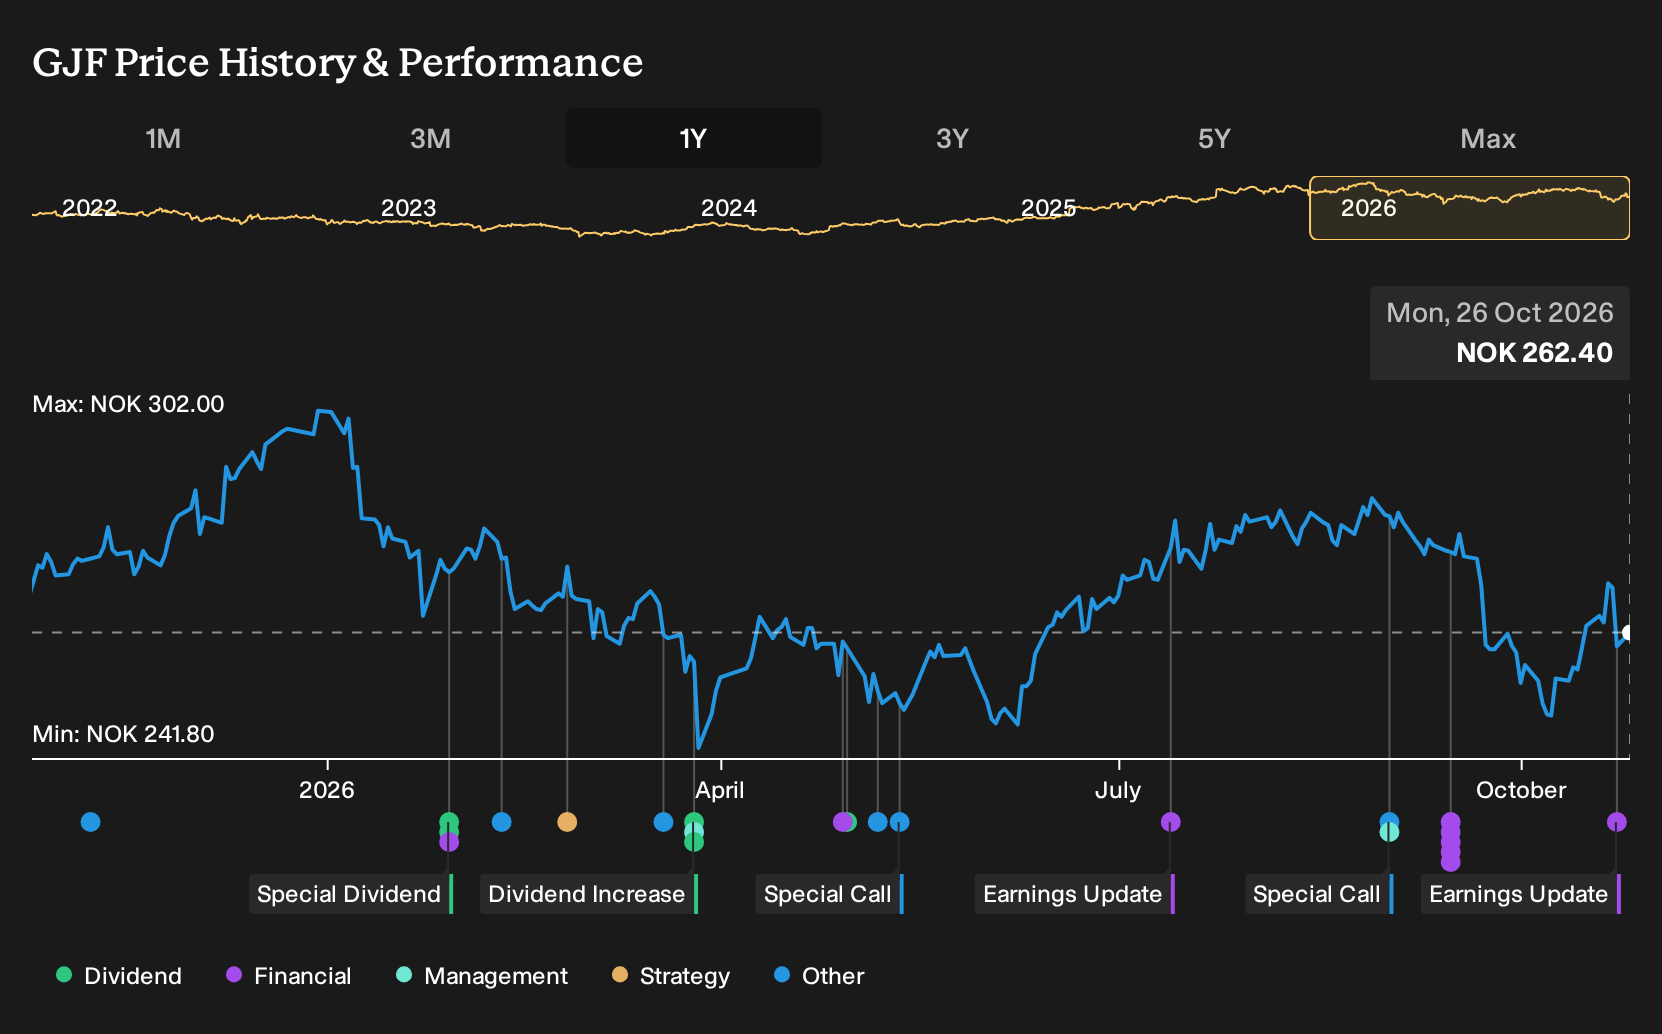Click the 2024 section of the overview chart
The width and height of the screenshot is (1662, 1034).
click(729, 208)
